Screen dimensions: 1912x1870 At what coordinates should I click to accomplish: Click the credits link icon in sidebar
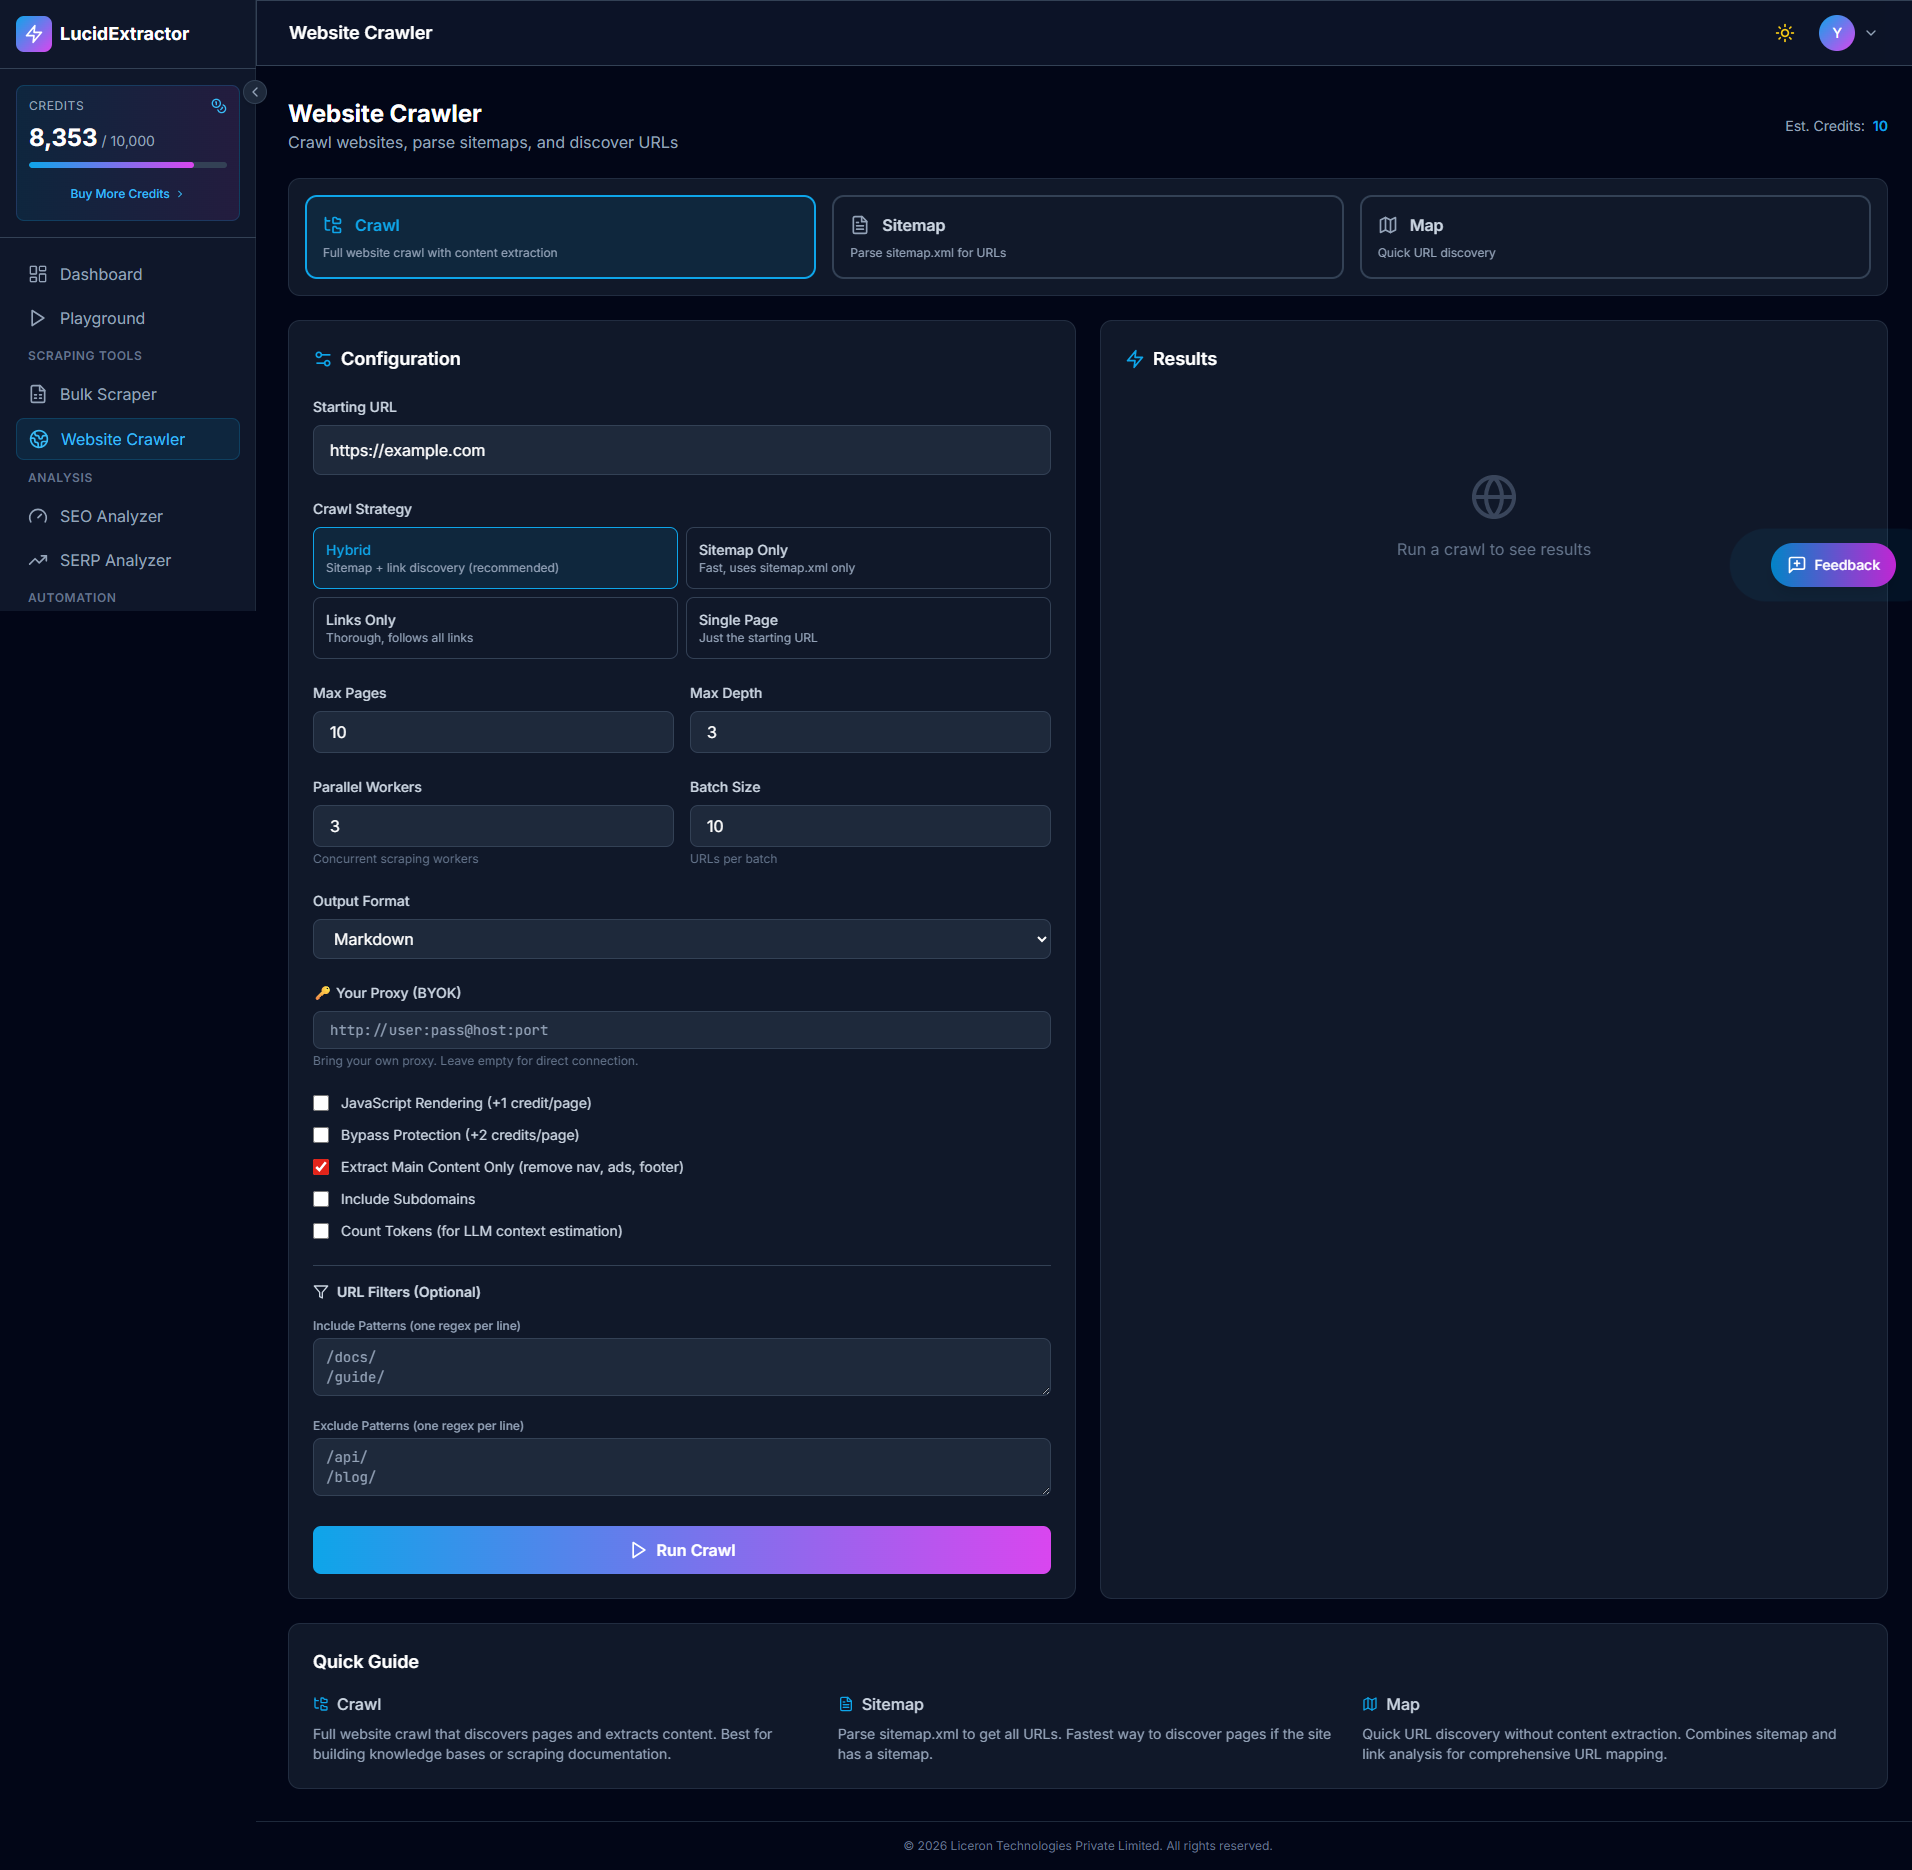point(220,105)
